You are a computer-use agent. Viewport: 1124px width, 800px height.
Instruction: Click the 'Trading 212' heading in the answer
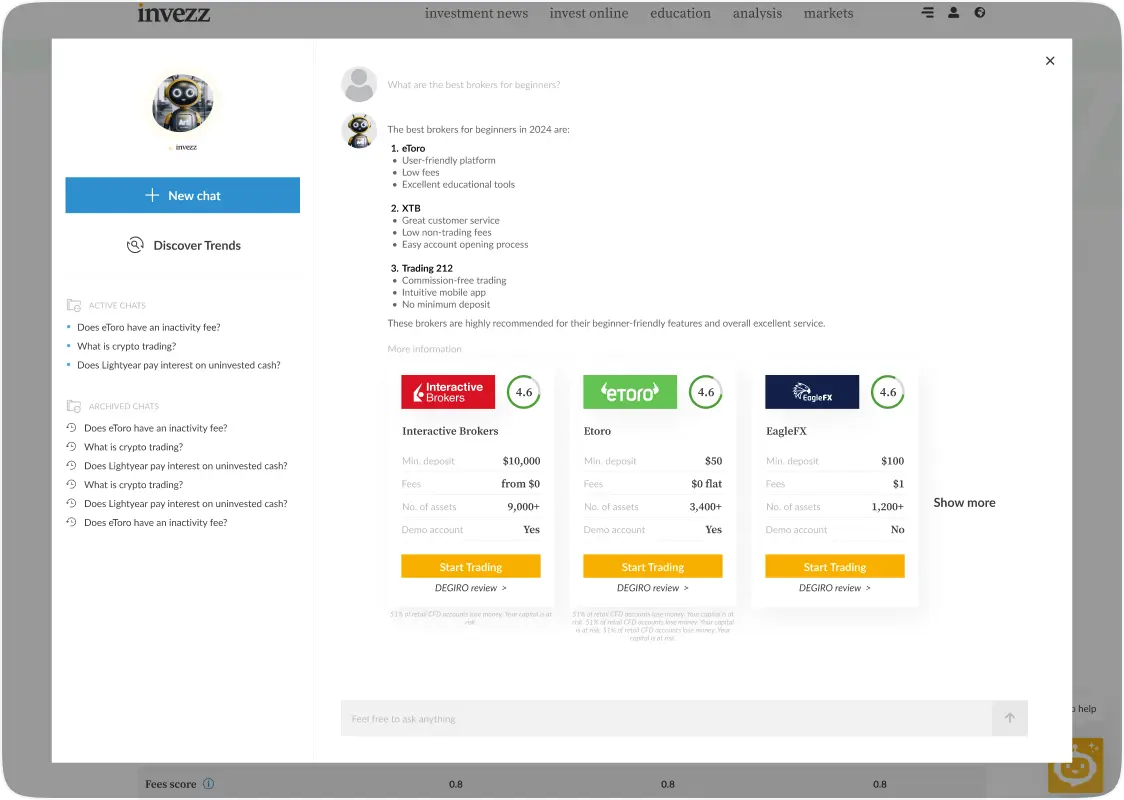427,268
